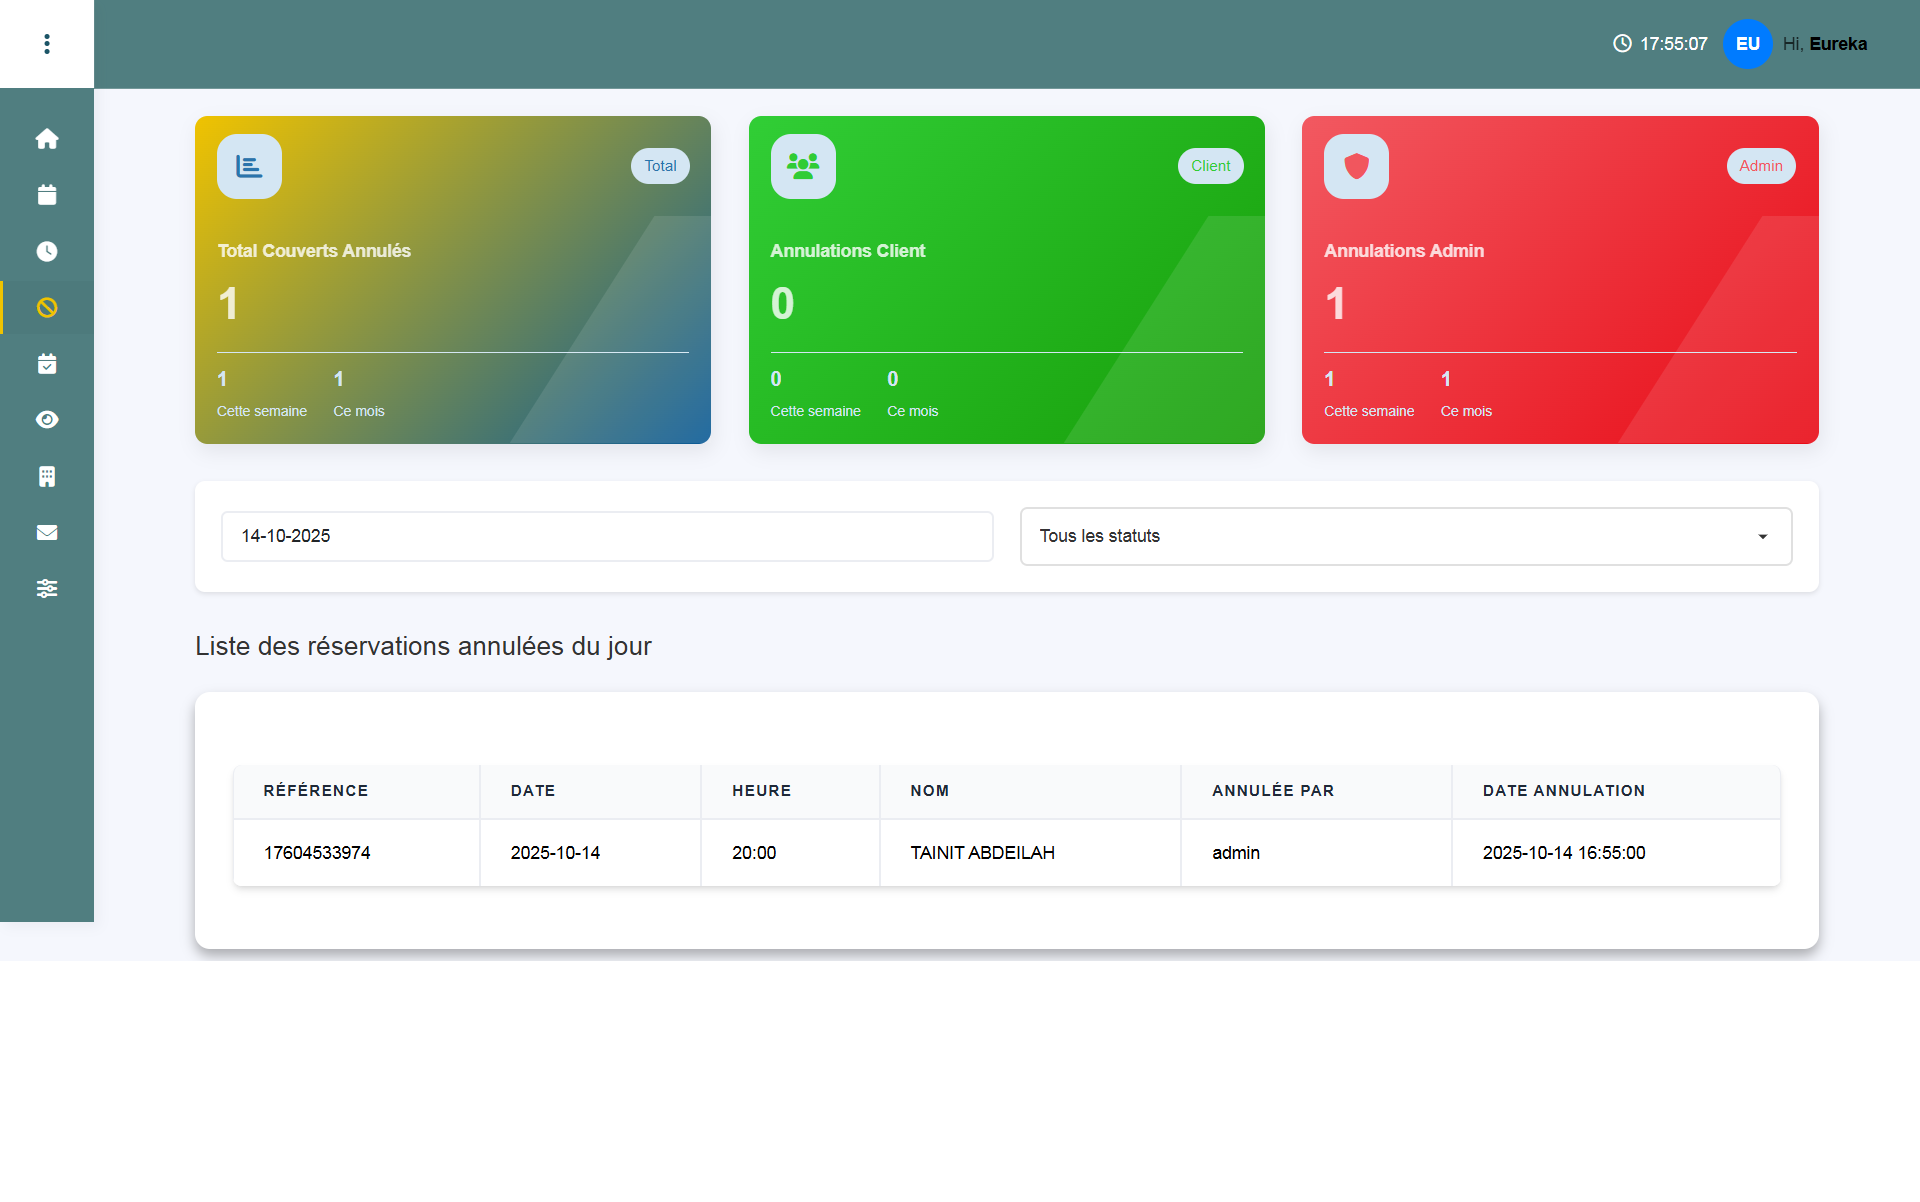Open the calendar-check icon in sidebar
1920x1202 pixels.
pos(47,364)
